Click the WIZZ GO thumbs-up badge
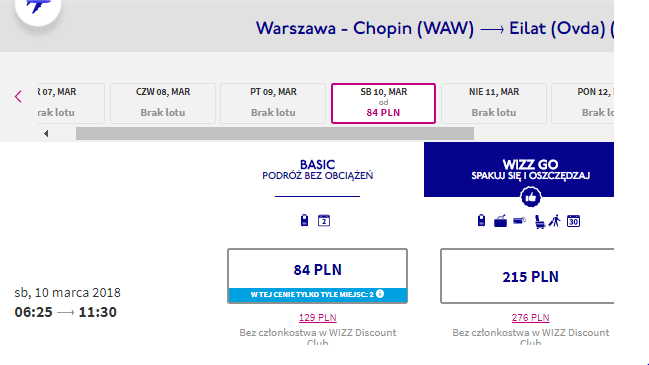Image resolution: width=649 pixels, height=365 pixels. (x=531, y=197)
